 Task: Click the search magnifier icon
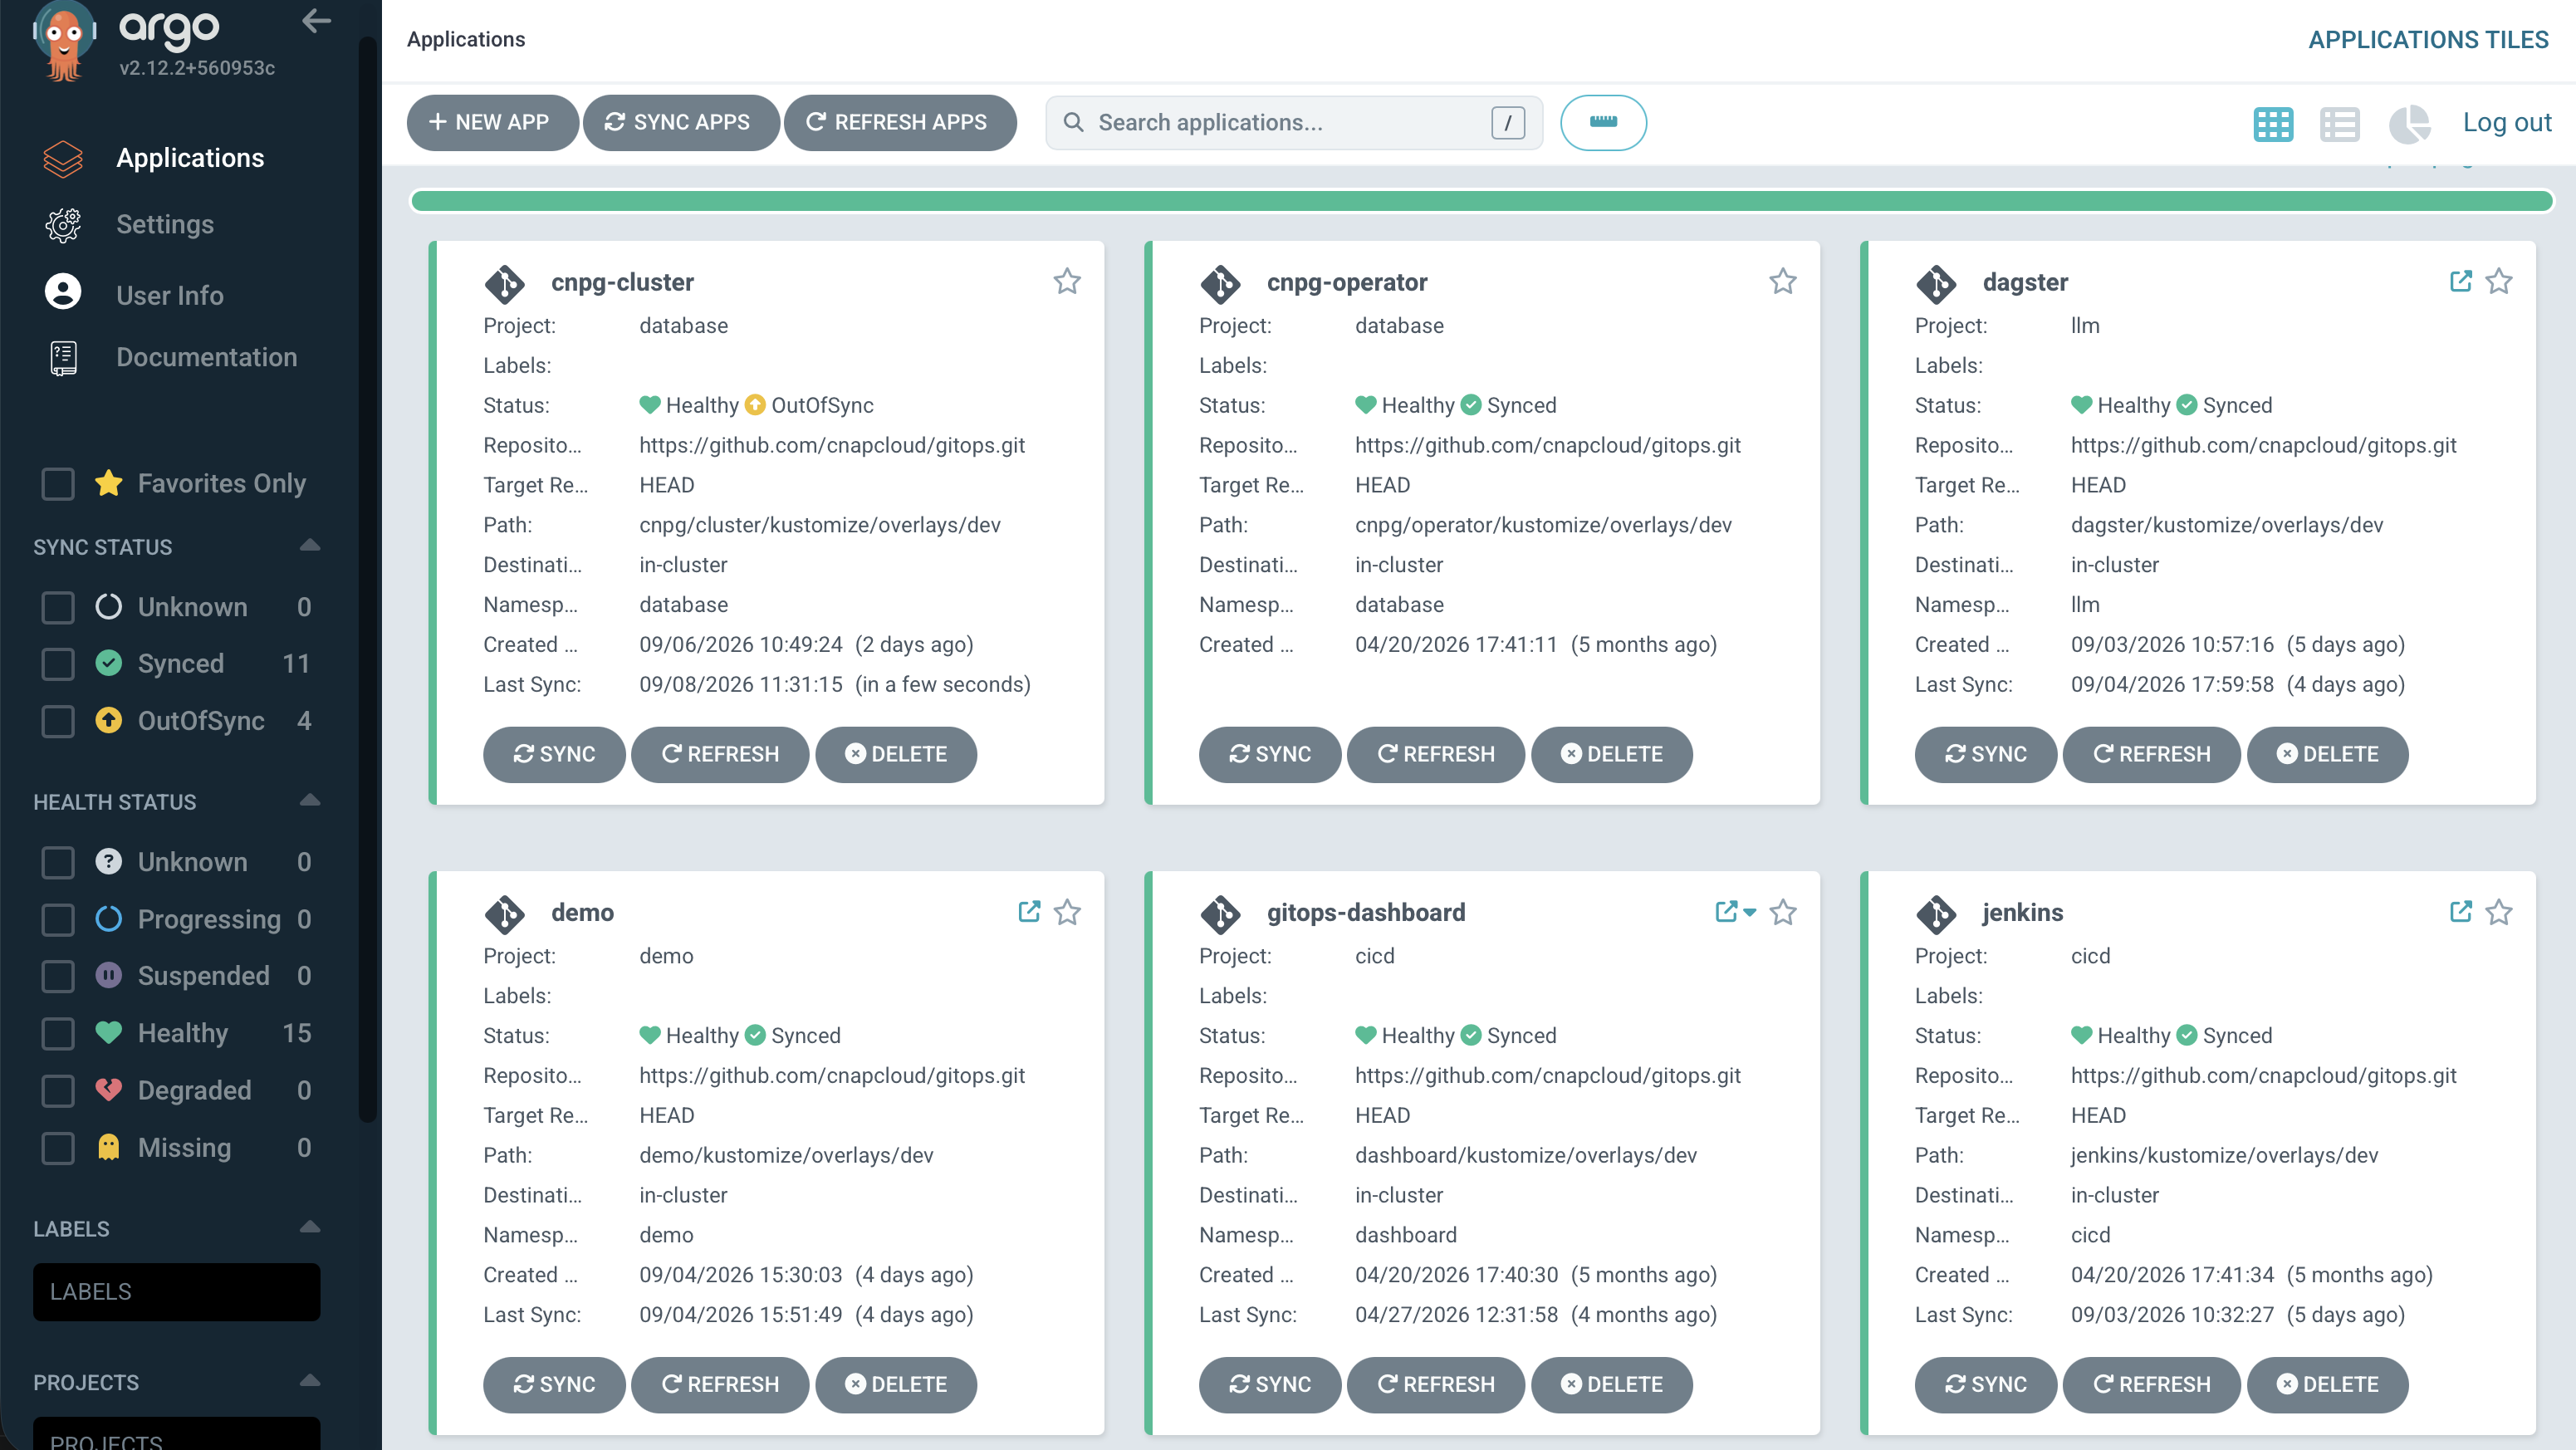click(1073, 122)
